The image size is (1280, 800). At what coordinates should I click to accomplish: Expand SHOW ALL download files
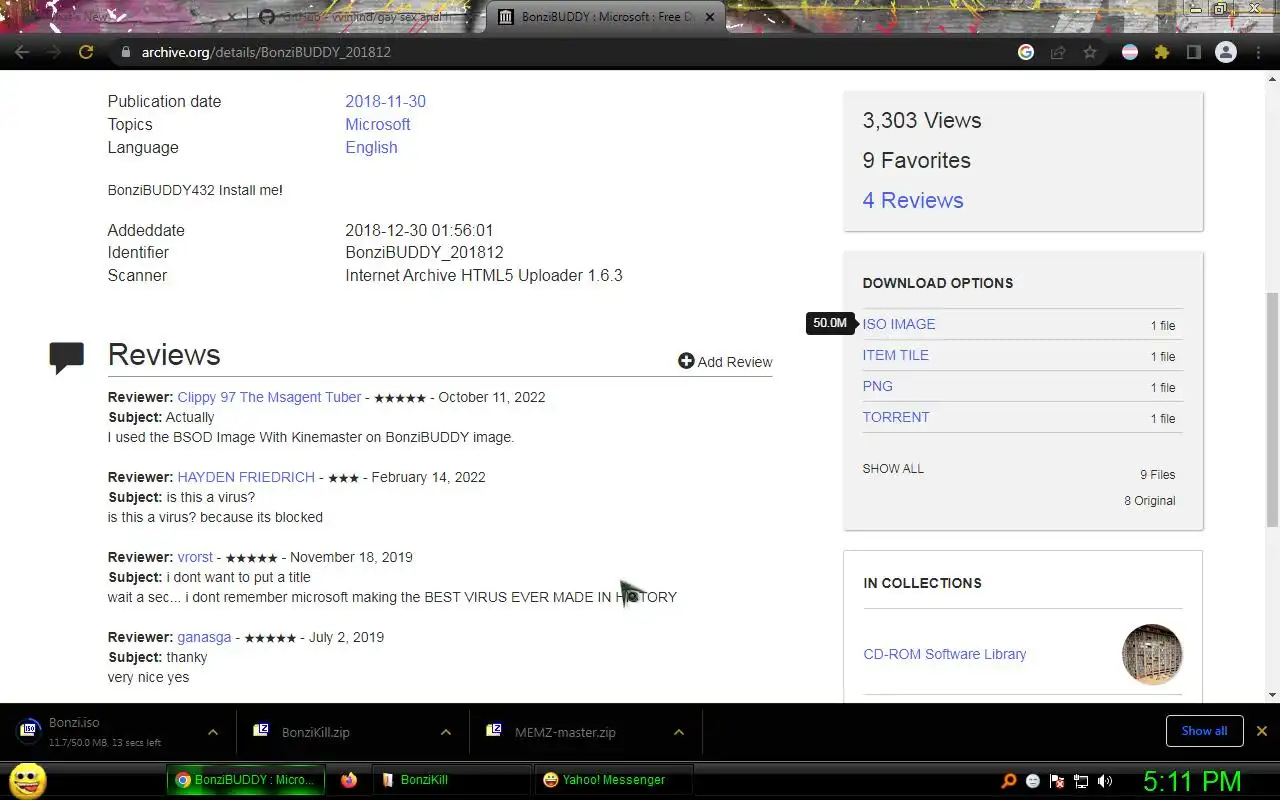pyautogui.click(x=893, y=469)
